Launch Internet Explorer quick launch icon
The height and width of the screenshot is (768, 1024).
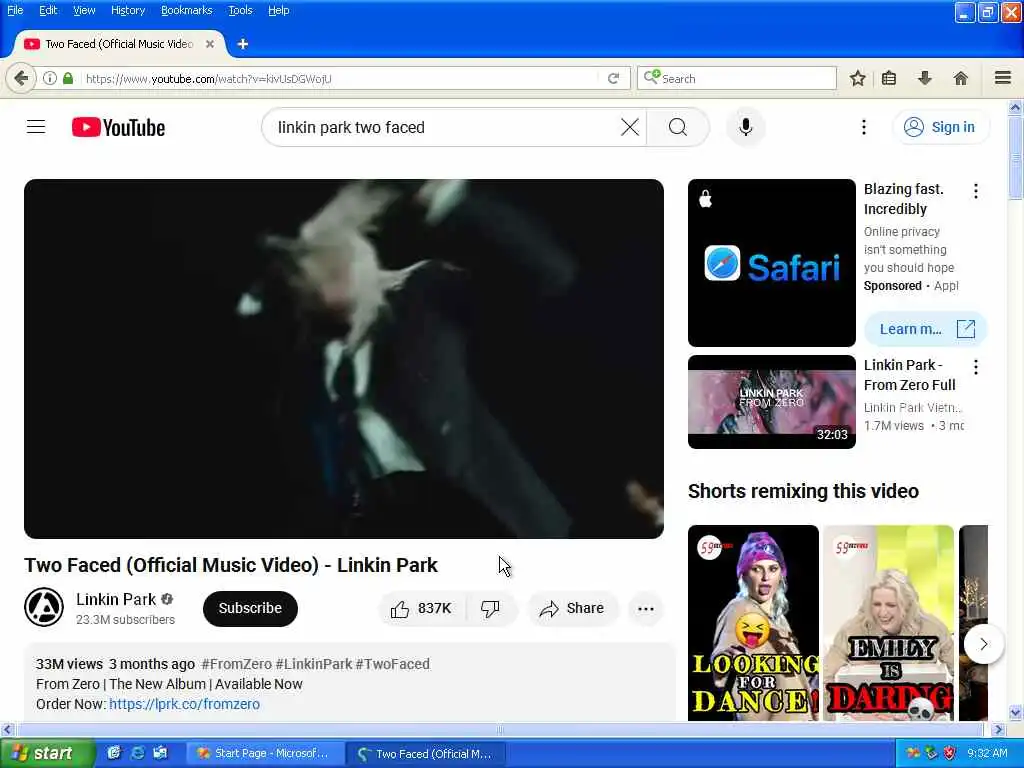tap(137, 753)
